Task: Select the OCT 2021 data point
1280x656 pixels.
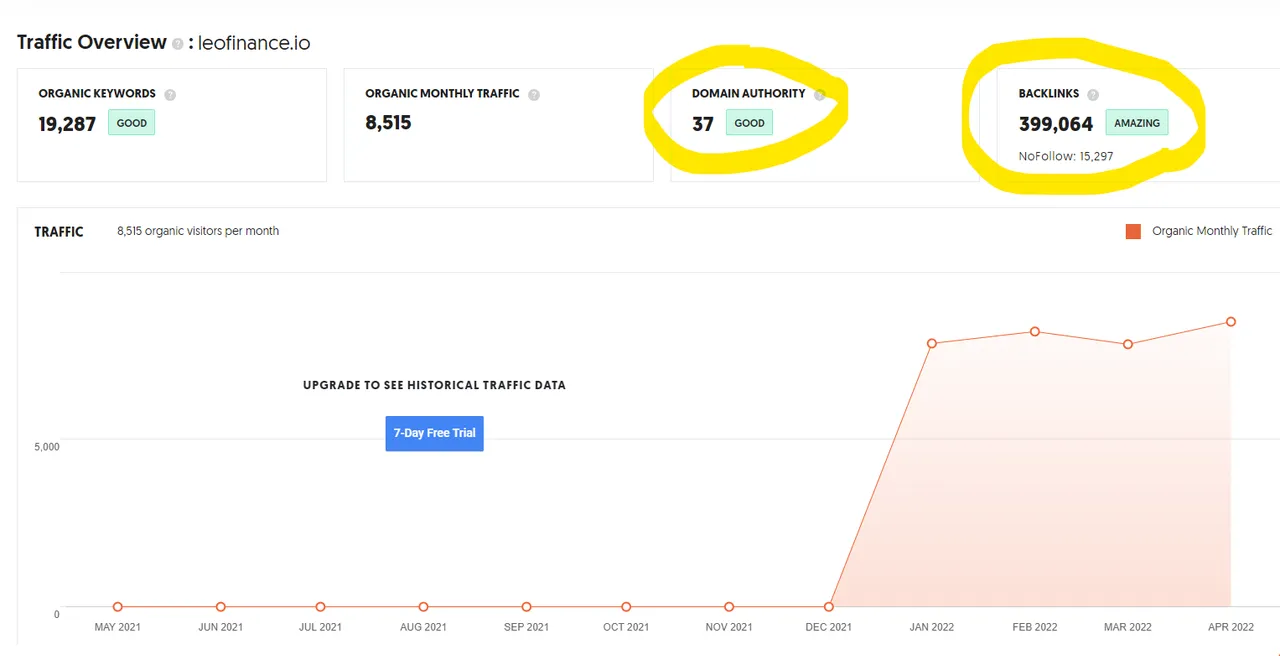Action: (626, 607)
